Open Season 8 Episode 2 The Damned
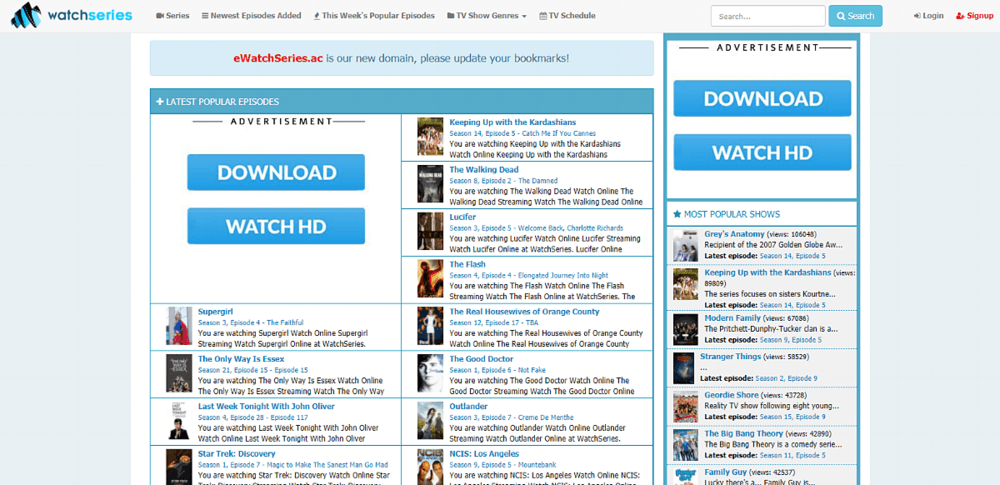The height and width of the screenshot is (485, 1000). point(503,181)
